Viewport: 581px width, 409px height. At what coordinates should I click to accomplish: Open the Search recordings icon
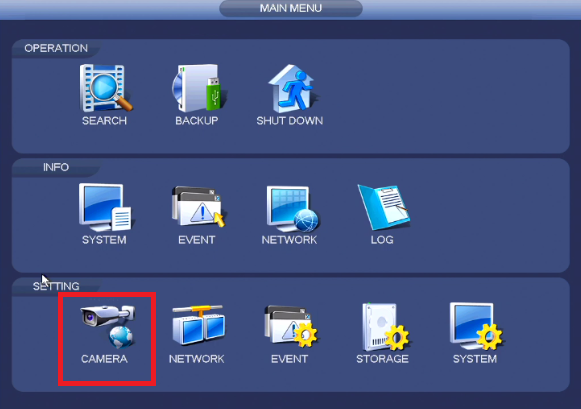[106, 88]
